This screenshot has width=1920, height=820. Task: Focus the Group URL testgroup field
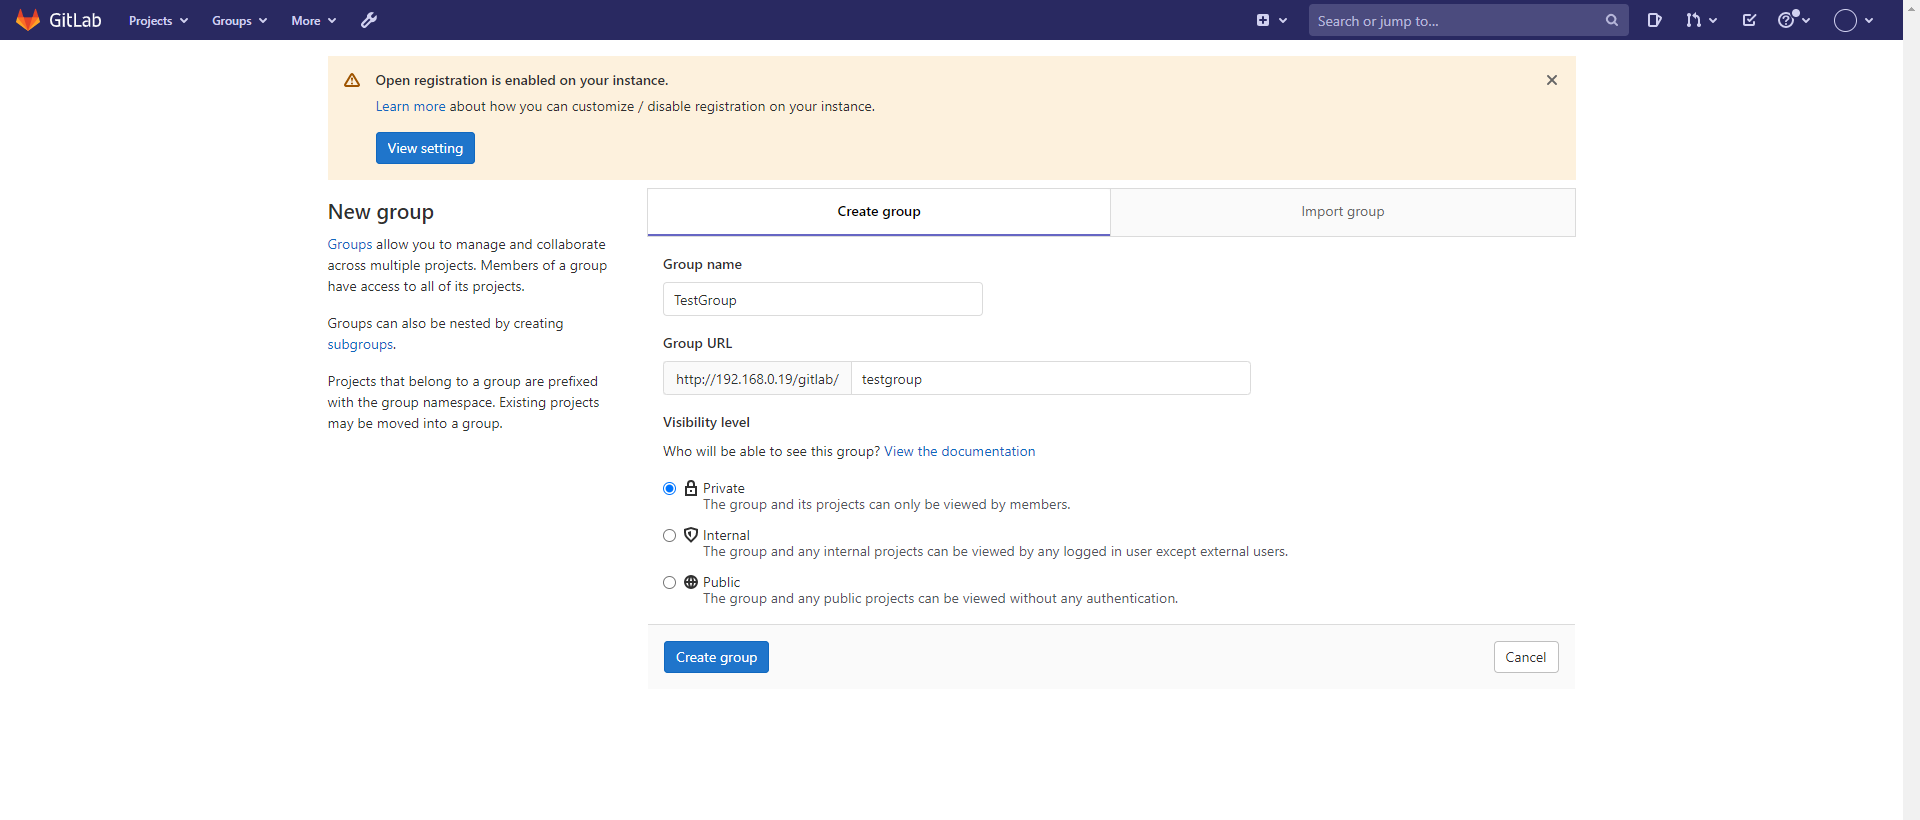click(1050, 378)
